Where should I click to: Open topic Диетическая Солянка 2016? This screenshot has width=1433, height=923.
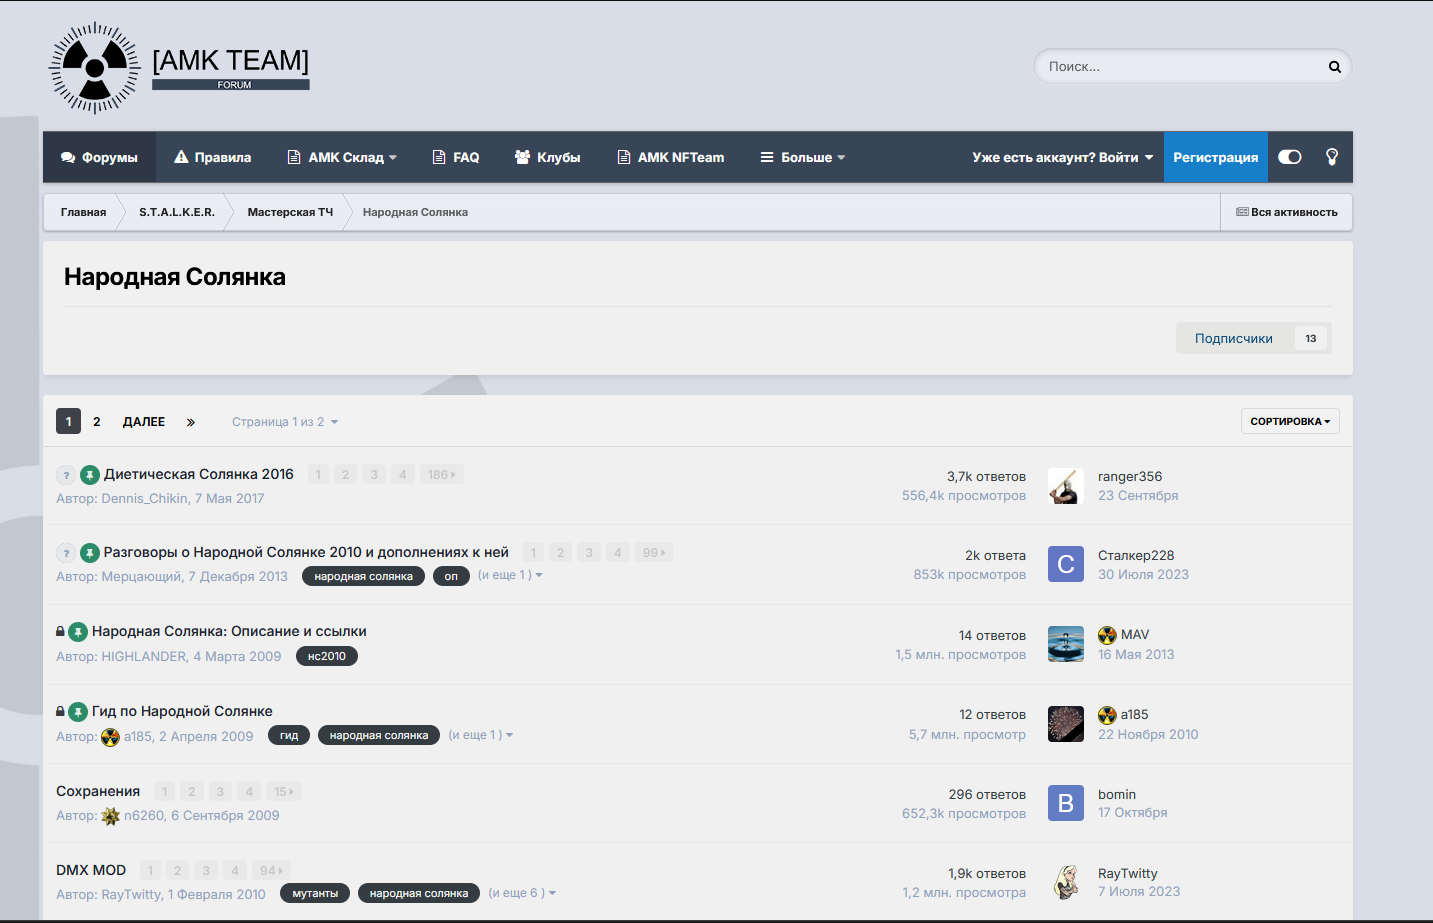click(x=199, y=474)
